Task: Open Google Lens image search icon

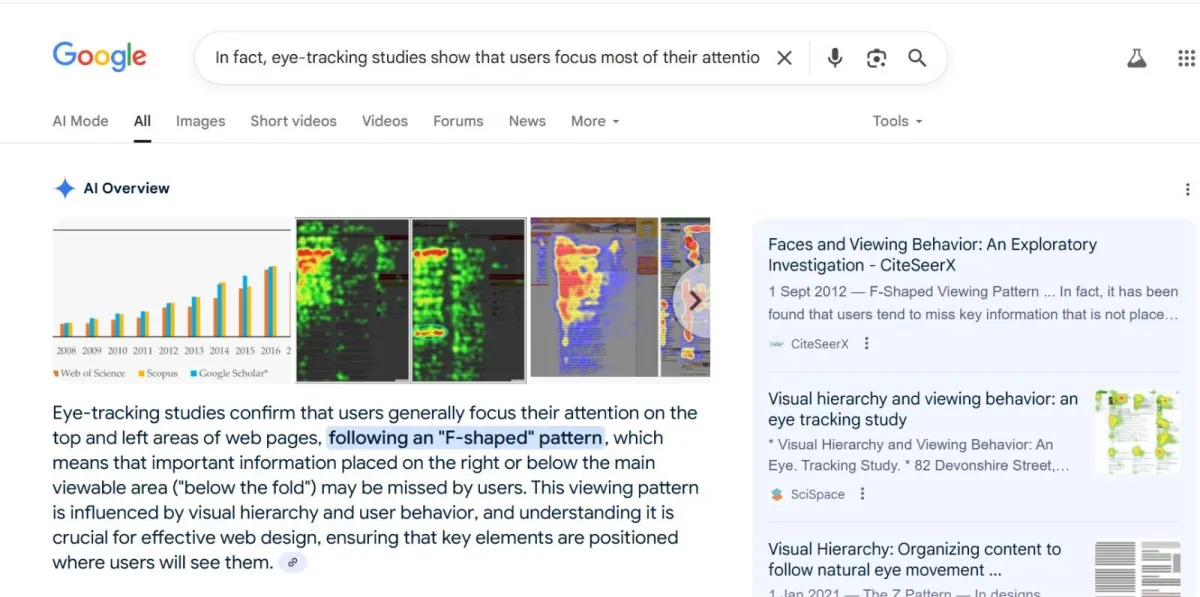Action: (x=877, y=58)
